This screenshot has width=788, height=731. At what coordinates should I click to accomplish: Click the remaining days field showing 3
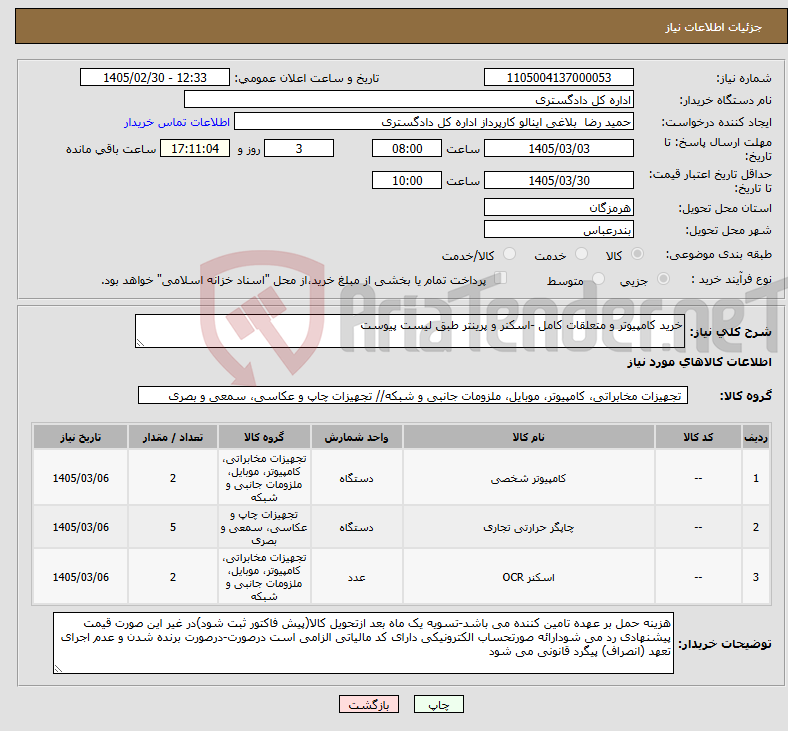coord(299,148)
